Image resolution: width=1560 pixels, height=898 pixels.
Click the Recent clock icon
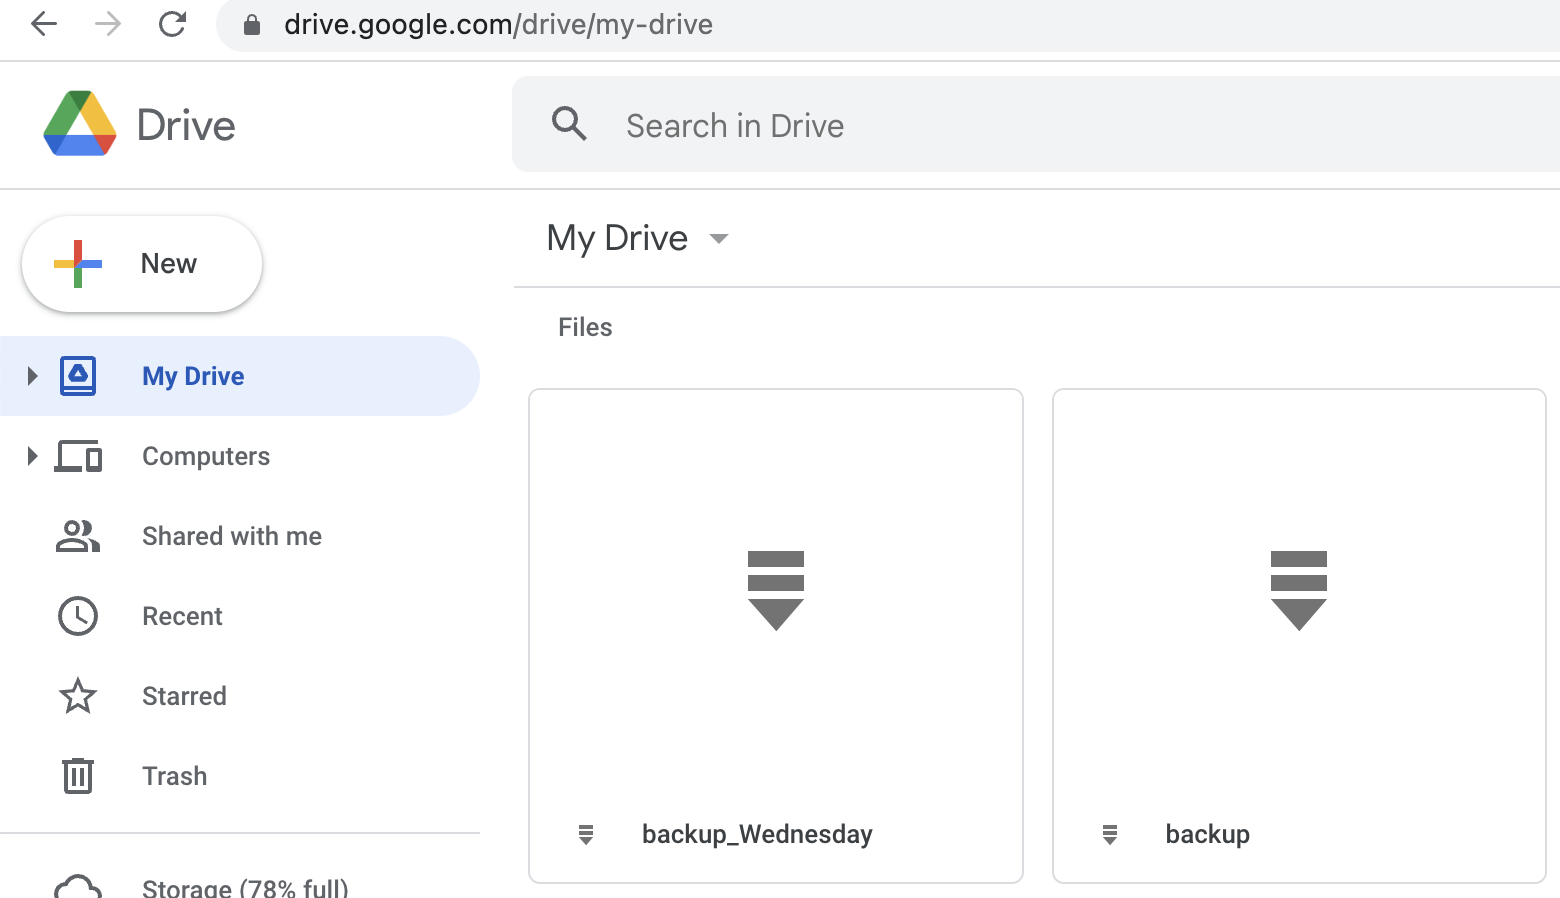pyautogui.click(x=78, y=616)
